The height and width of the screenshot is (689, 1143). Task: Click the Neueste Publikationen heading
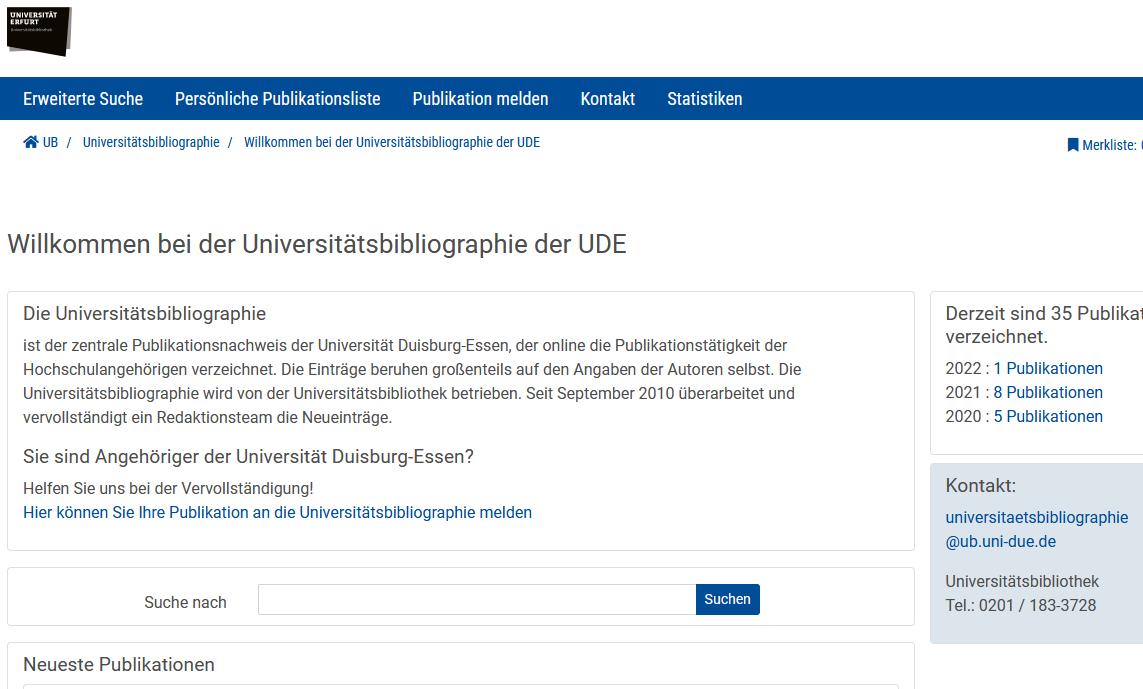(x=119, y=665)
